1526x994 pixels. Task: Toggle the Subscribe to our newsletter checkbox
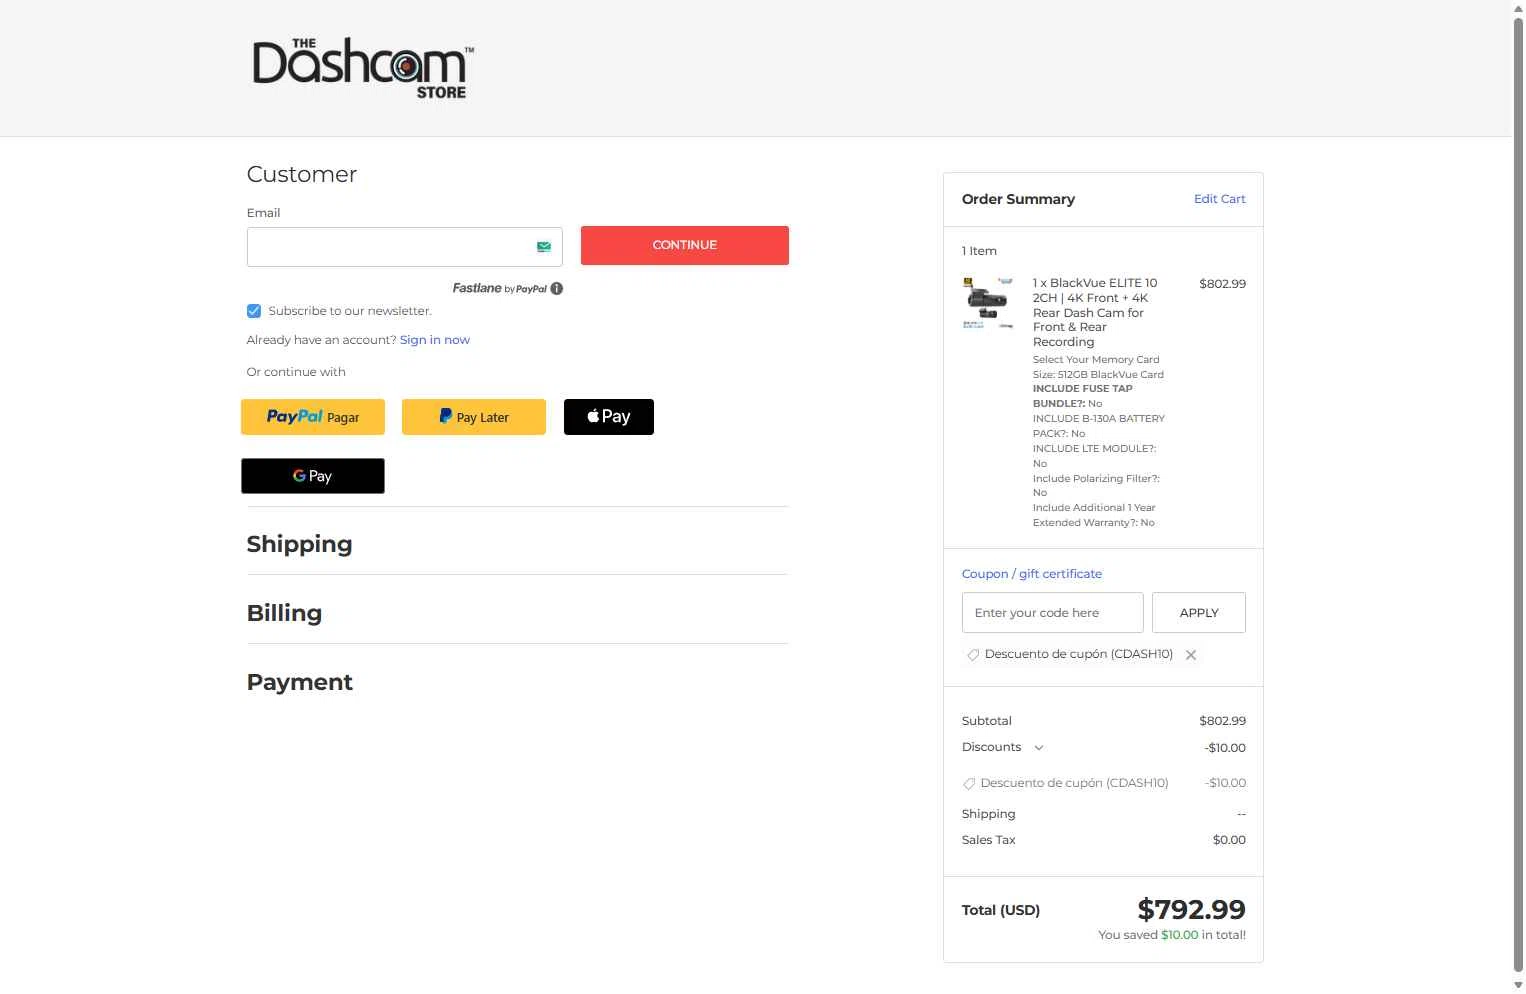(x=254, y=311)
